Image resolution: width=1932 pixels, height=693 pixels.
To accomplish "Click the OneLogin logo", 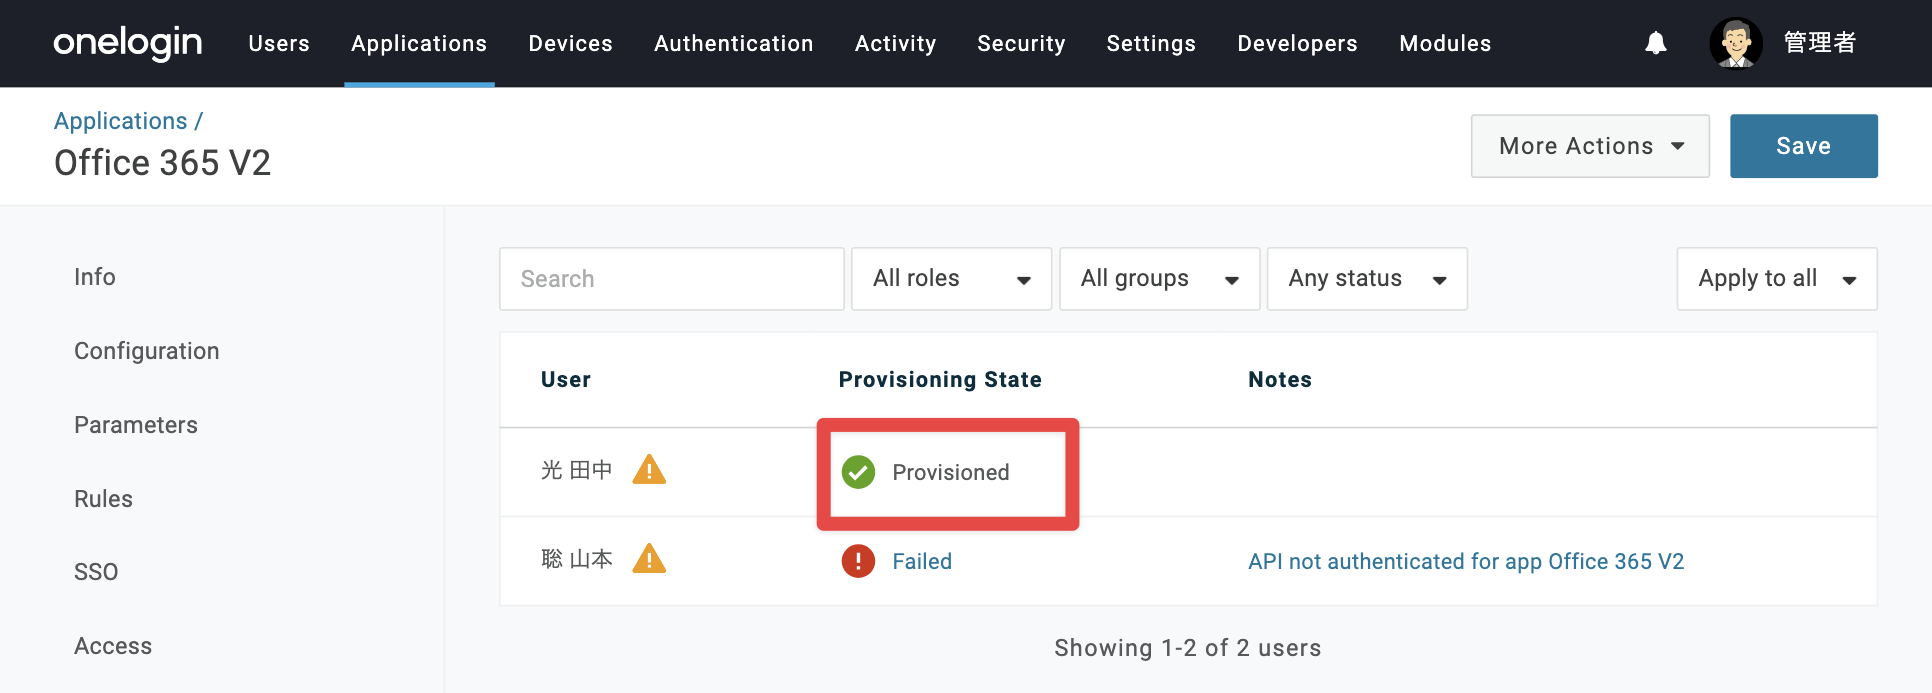I will pyautogui.click(x=127, y=43).
